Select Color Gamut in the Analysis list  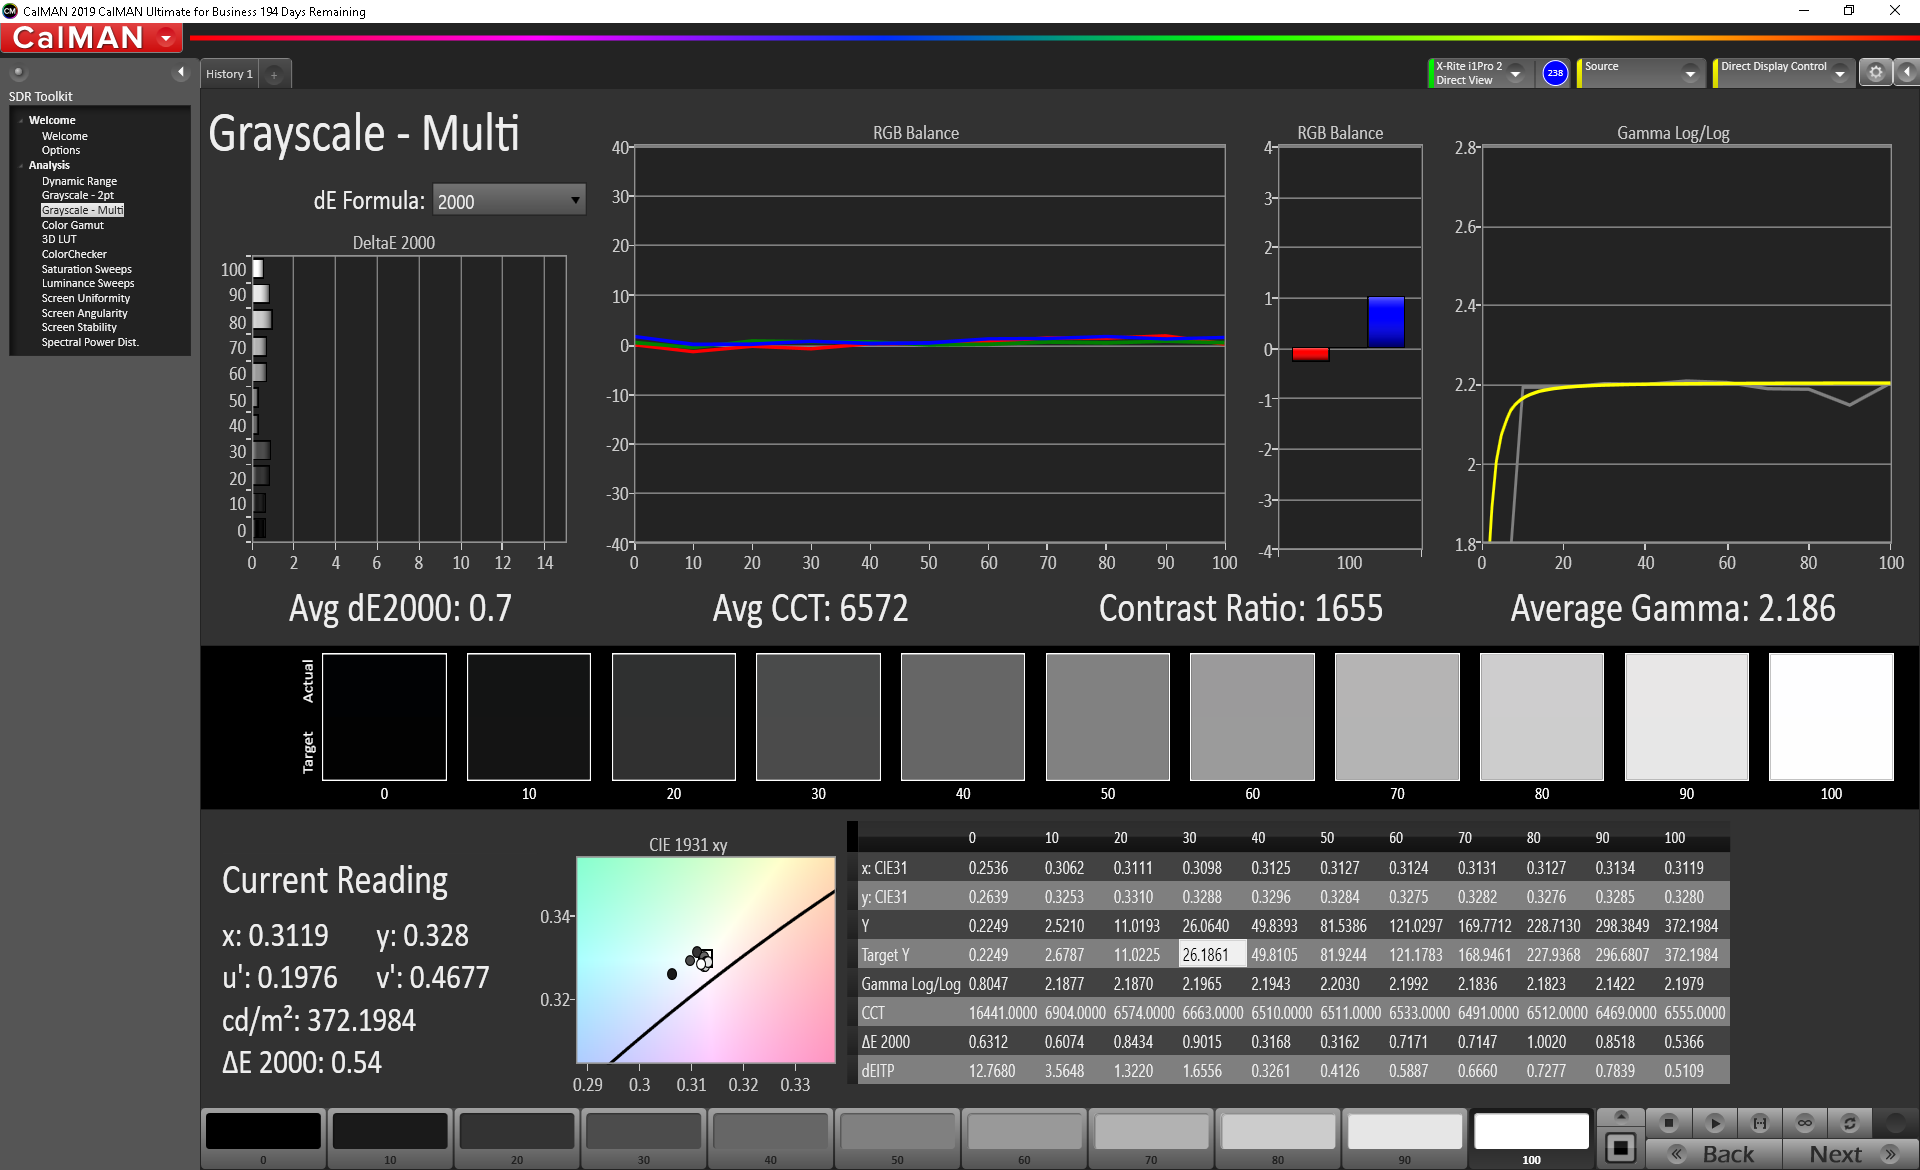tap(72, 225)
